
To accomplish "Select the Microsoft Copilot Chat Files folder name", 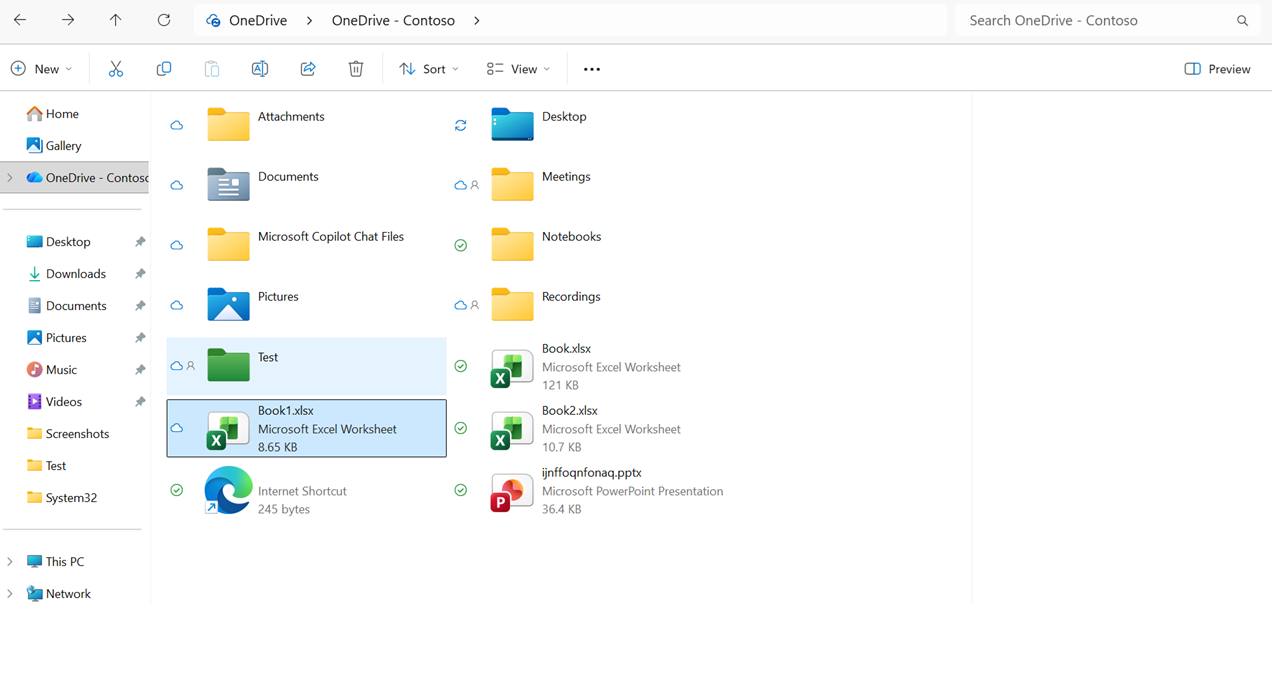I will pos(331,237).
